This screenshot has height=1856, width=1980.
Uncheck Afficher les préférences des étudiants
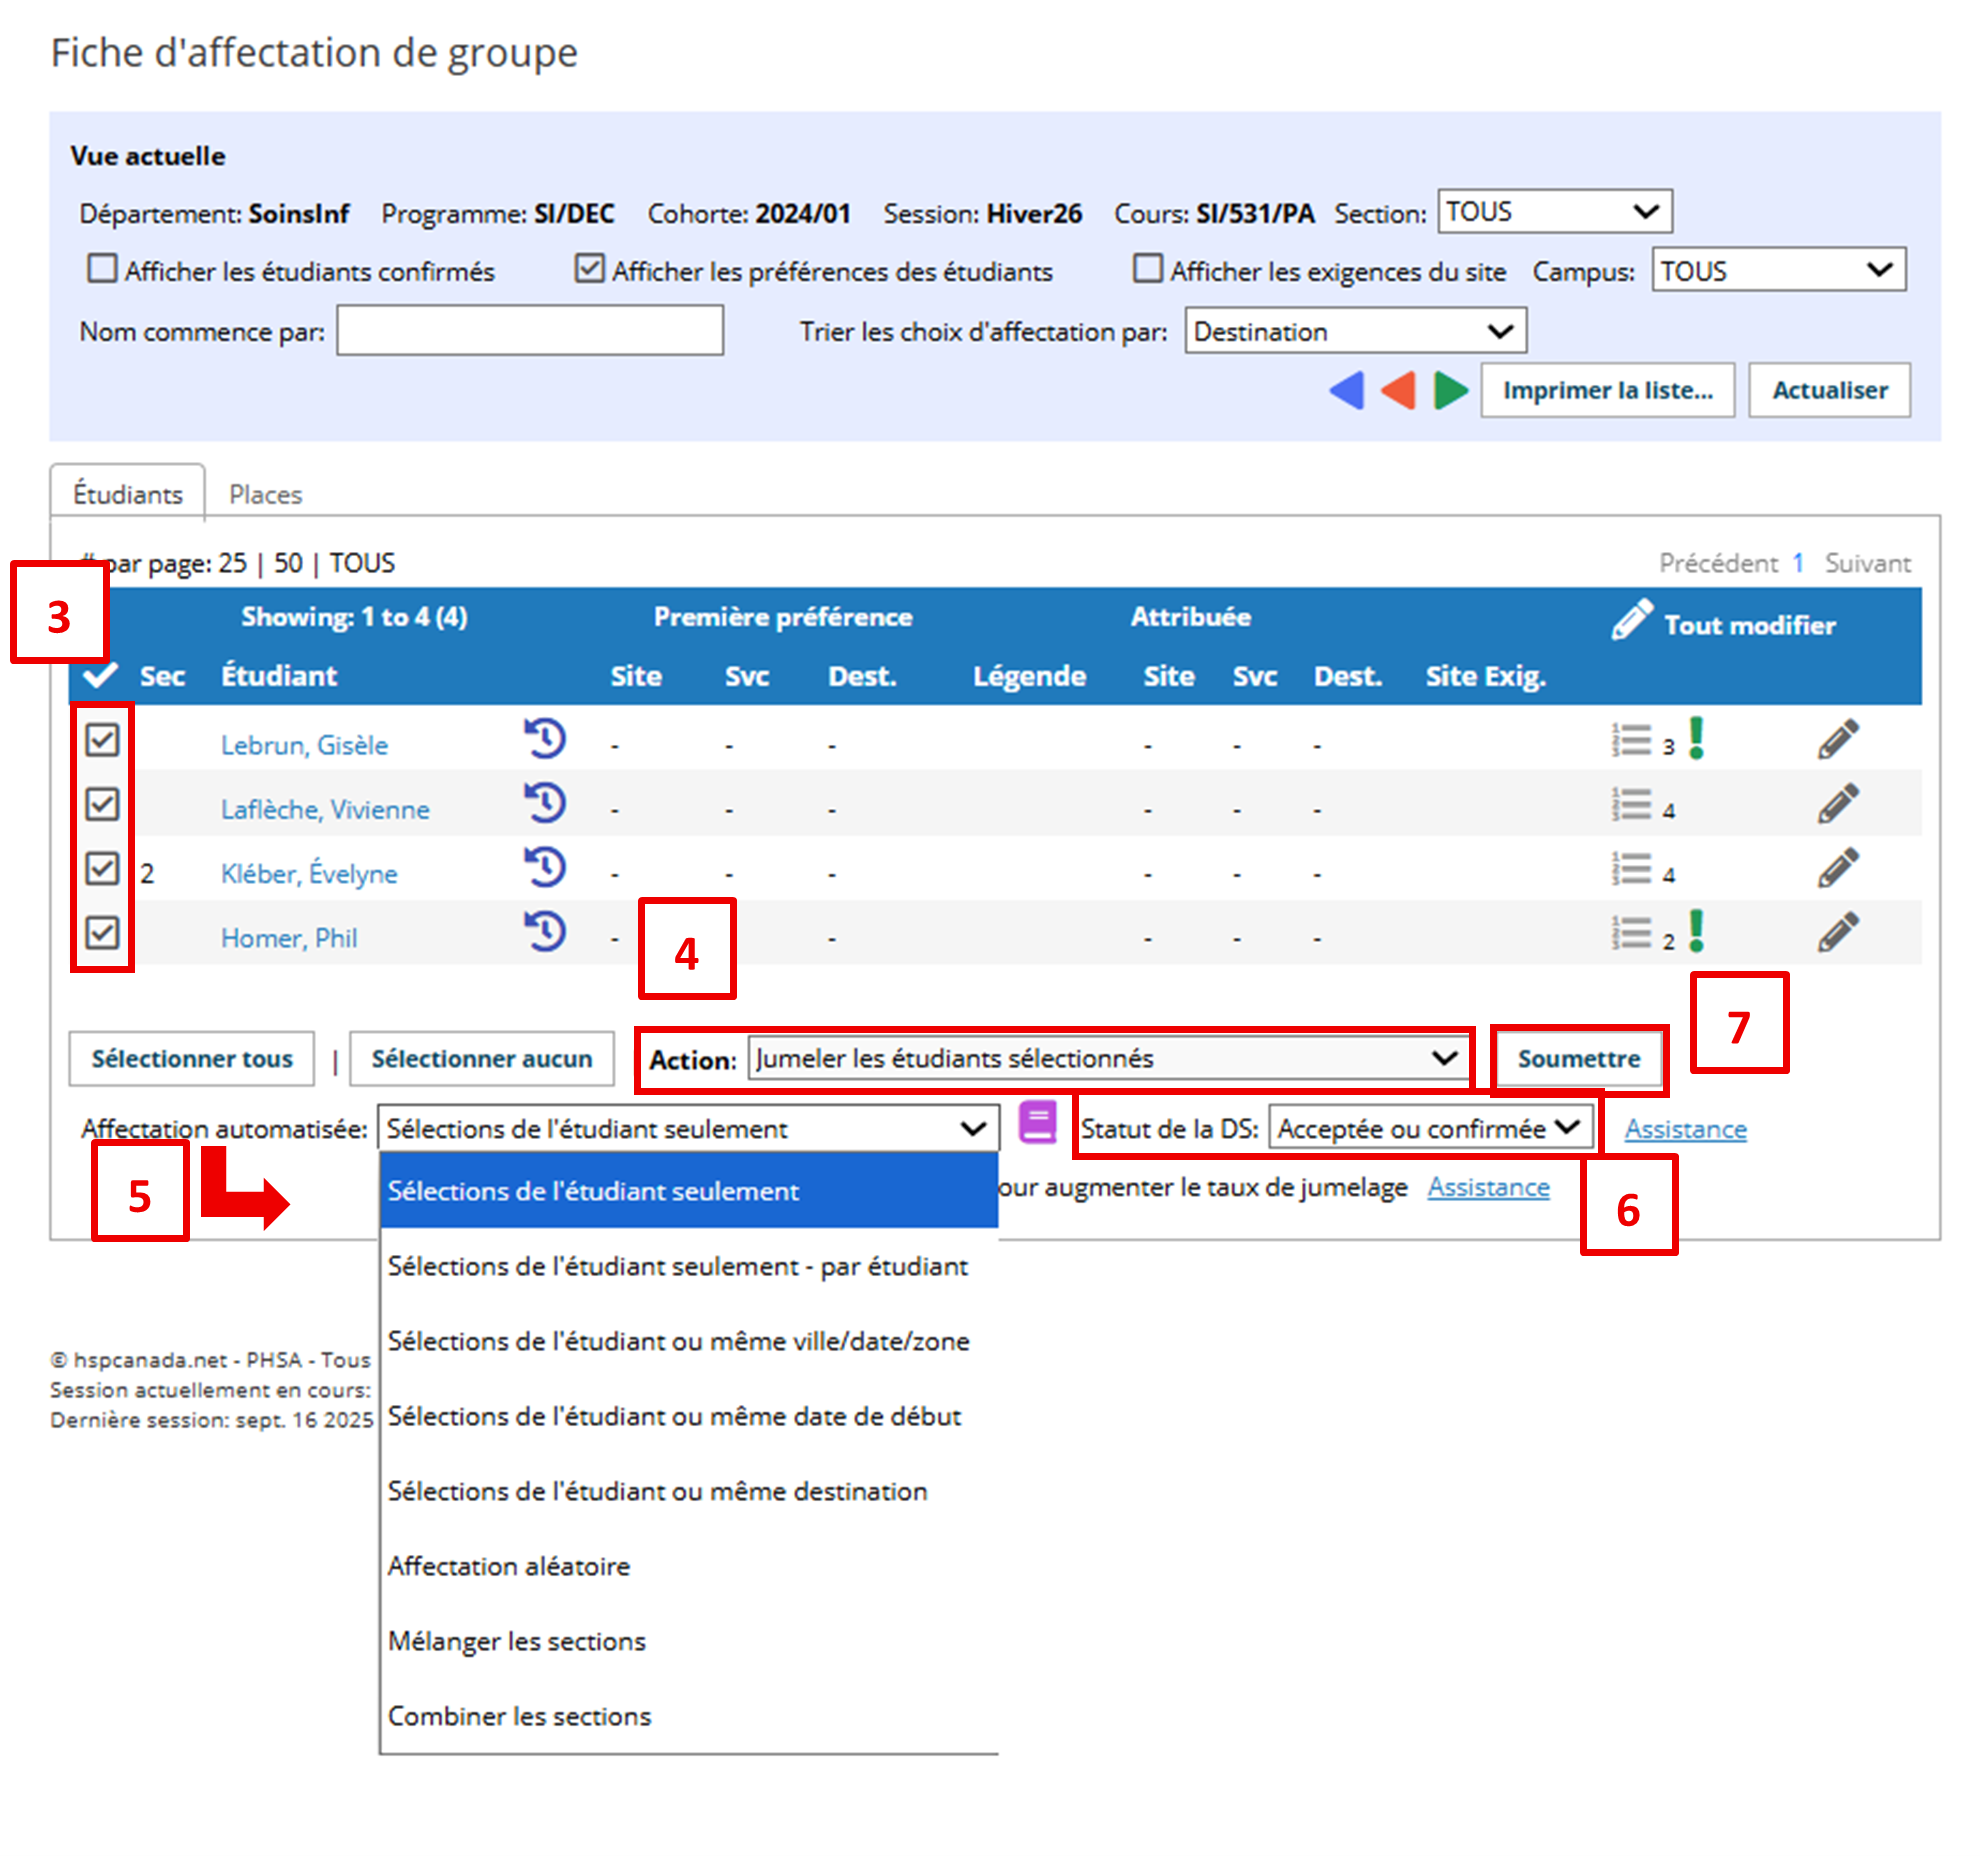point(589,269)
